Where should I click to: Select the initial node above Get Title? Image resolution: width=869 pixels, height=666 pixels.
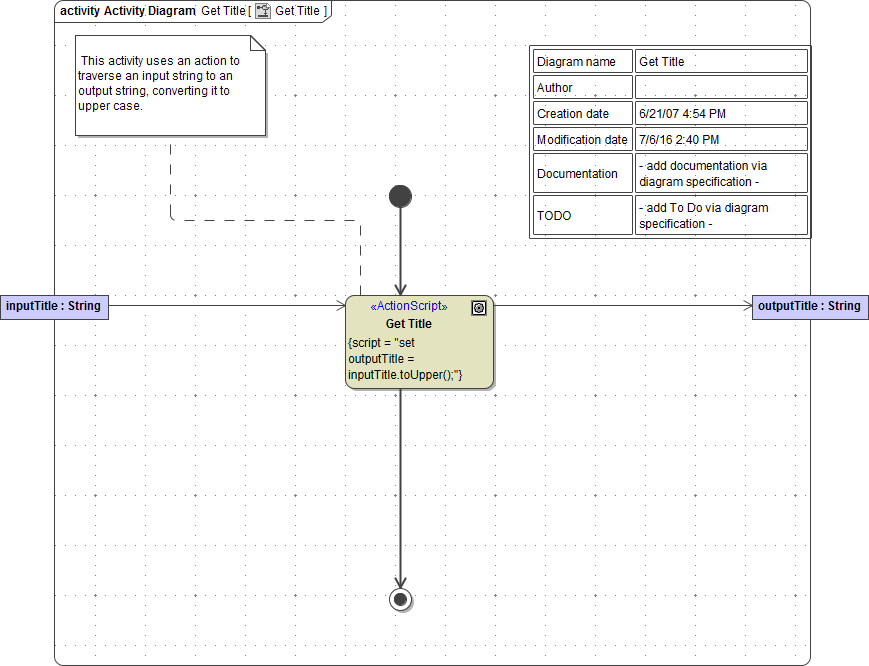click(400, 196)
